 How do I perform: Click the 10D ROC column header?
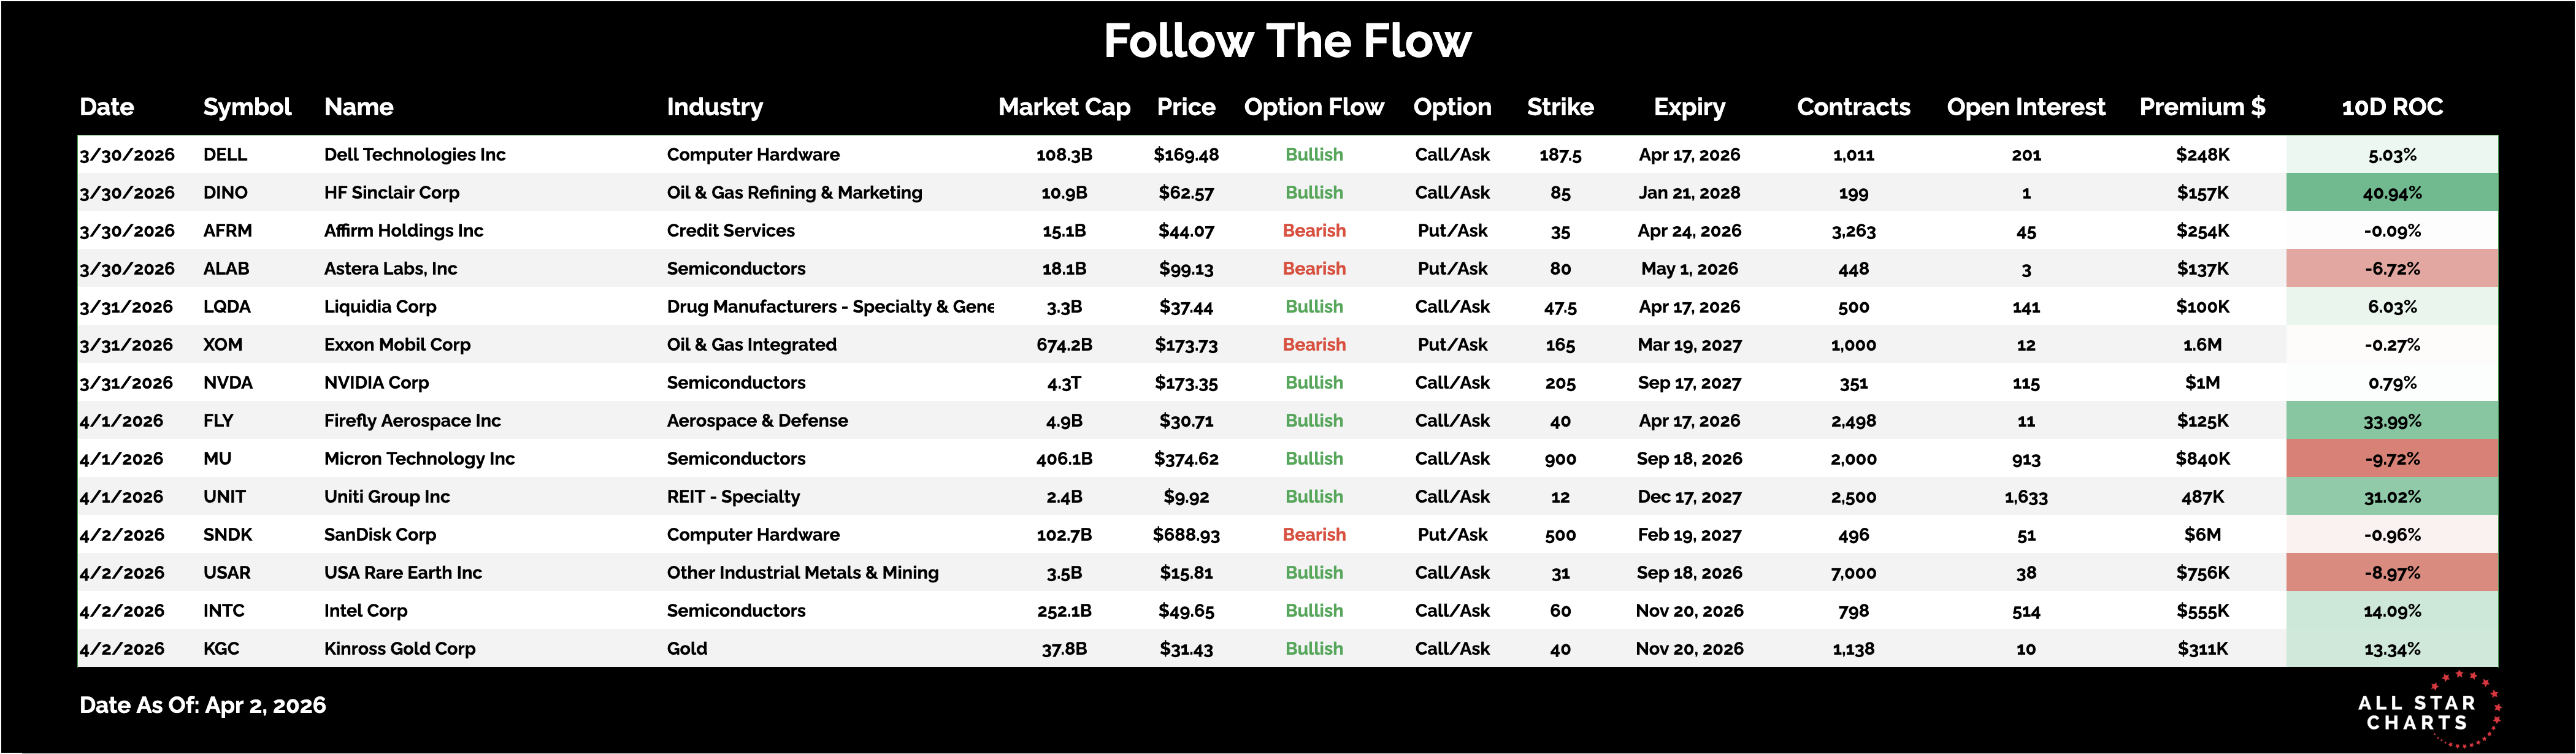2391,107
